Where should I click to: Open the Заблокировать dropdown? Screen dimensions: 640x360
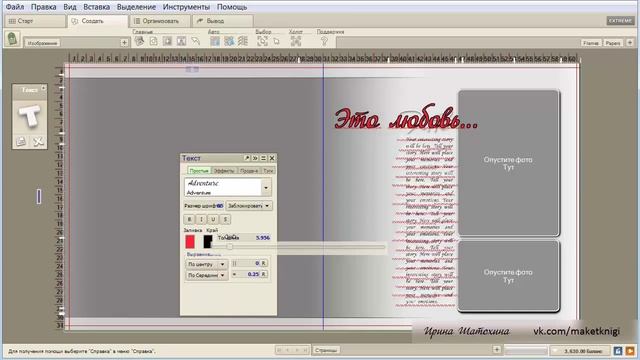(249, 206)
